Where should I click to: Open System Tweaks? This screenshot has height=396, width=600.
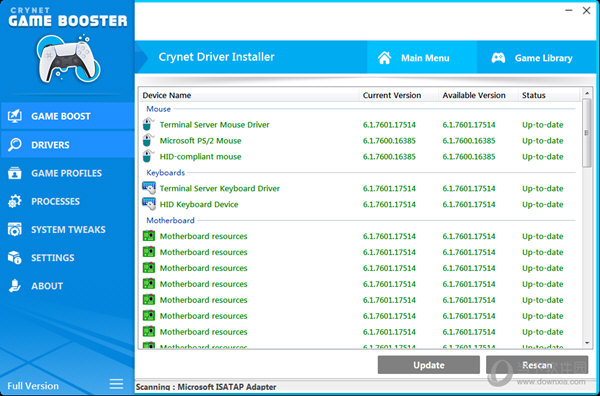pyautogui.click(x=67, y=230)
